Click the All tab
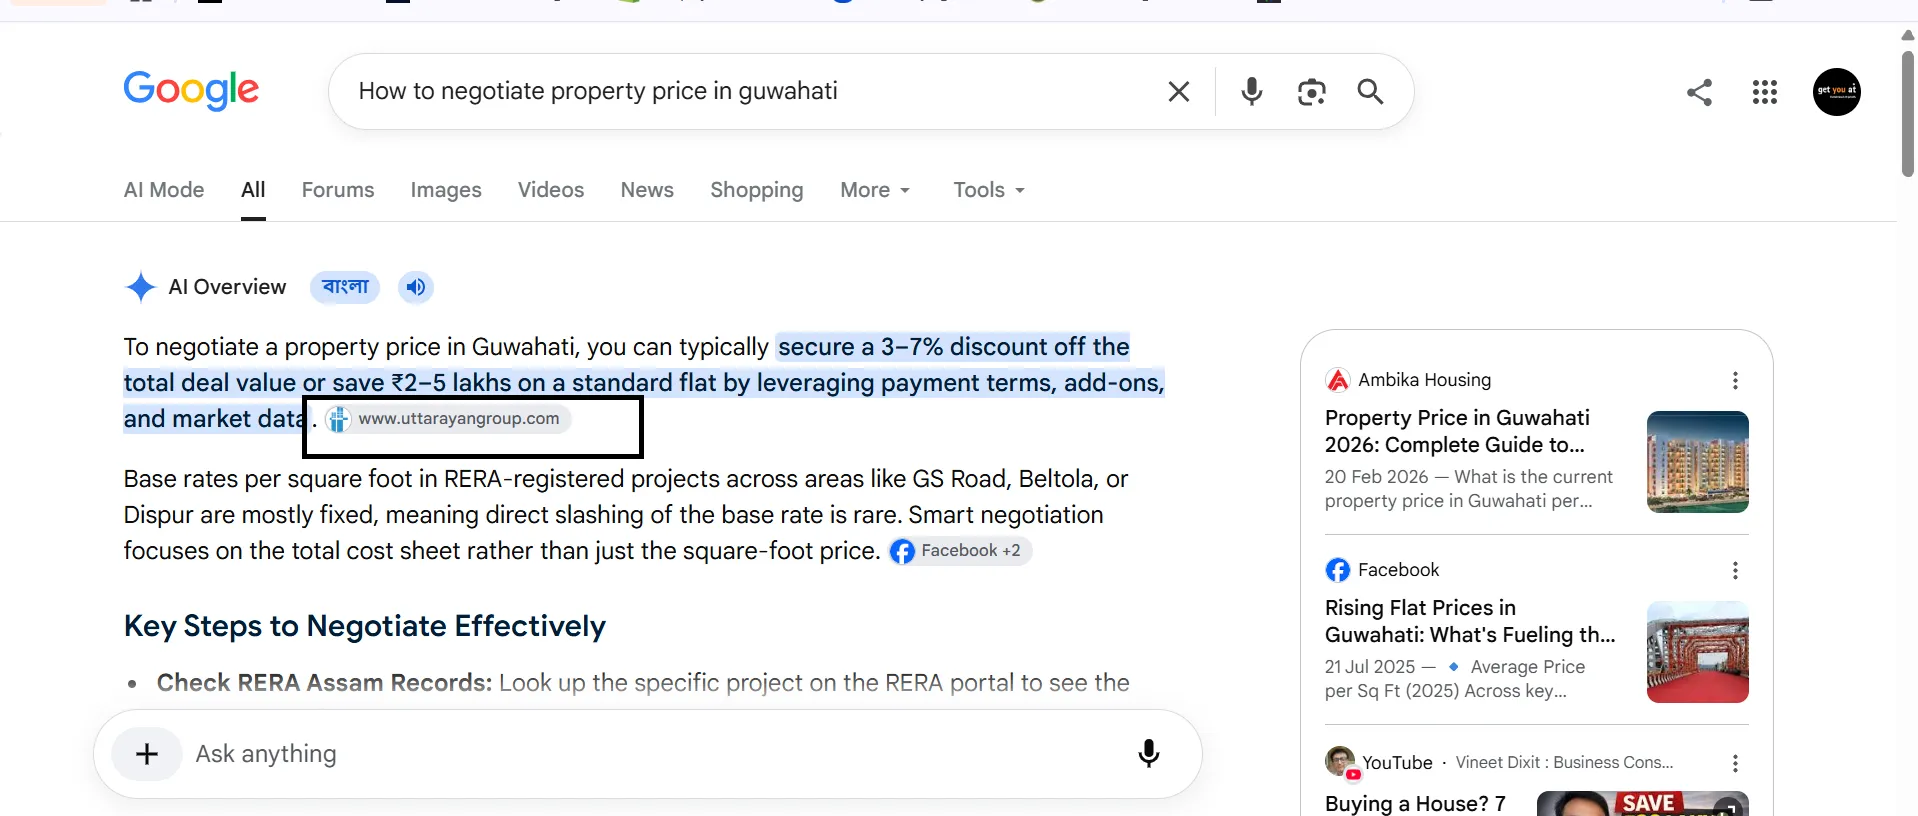Viewport: 1918px width, 816px height. [x=253, y=190]
